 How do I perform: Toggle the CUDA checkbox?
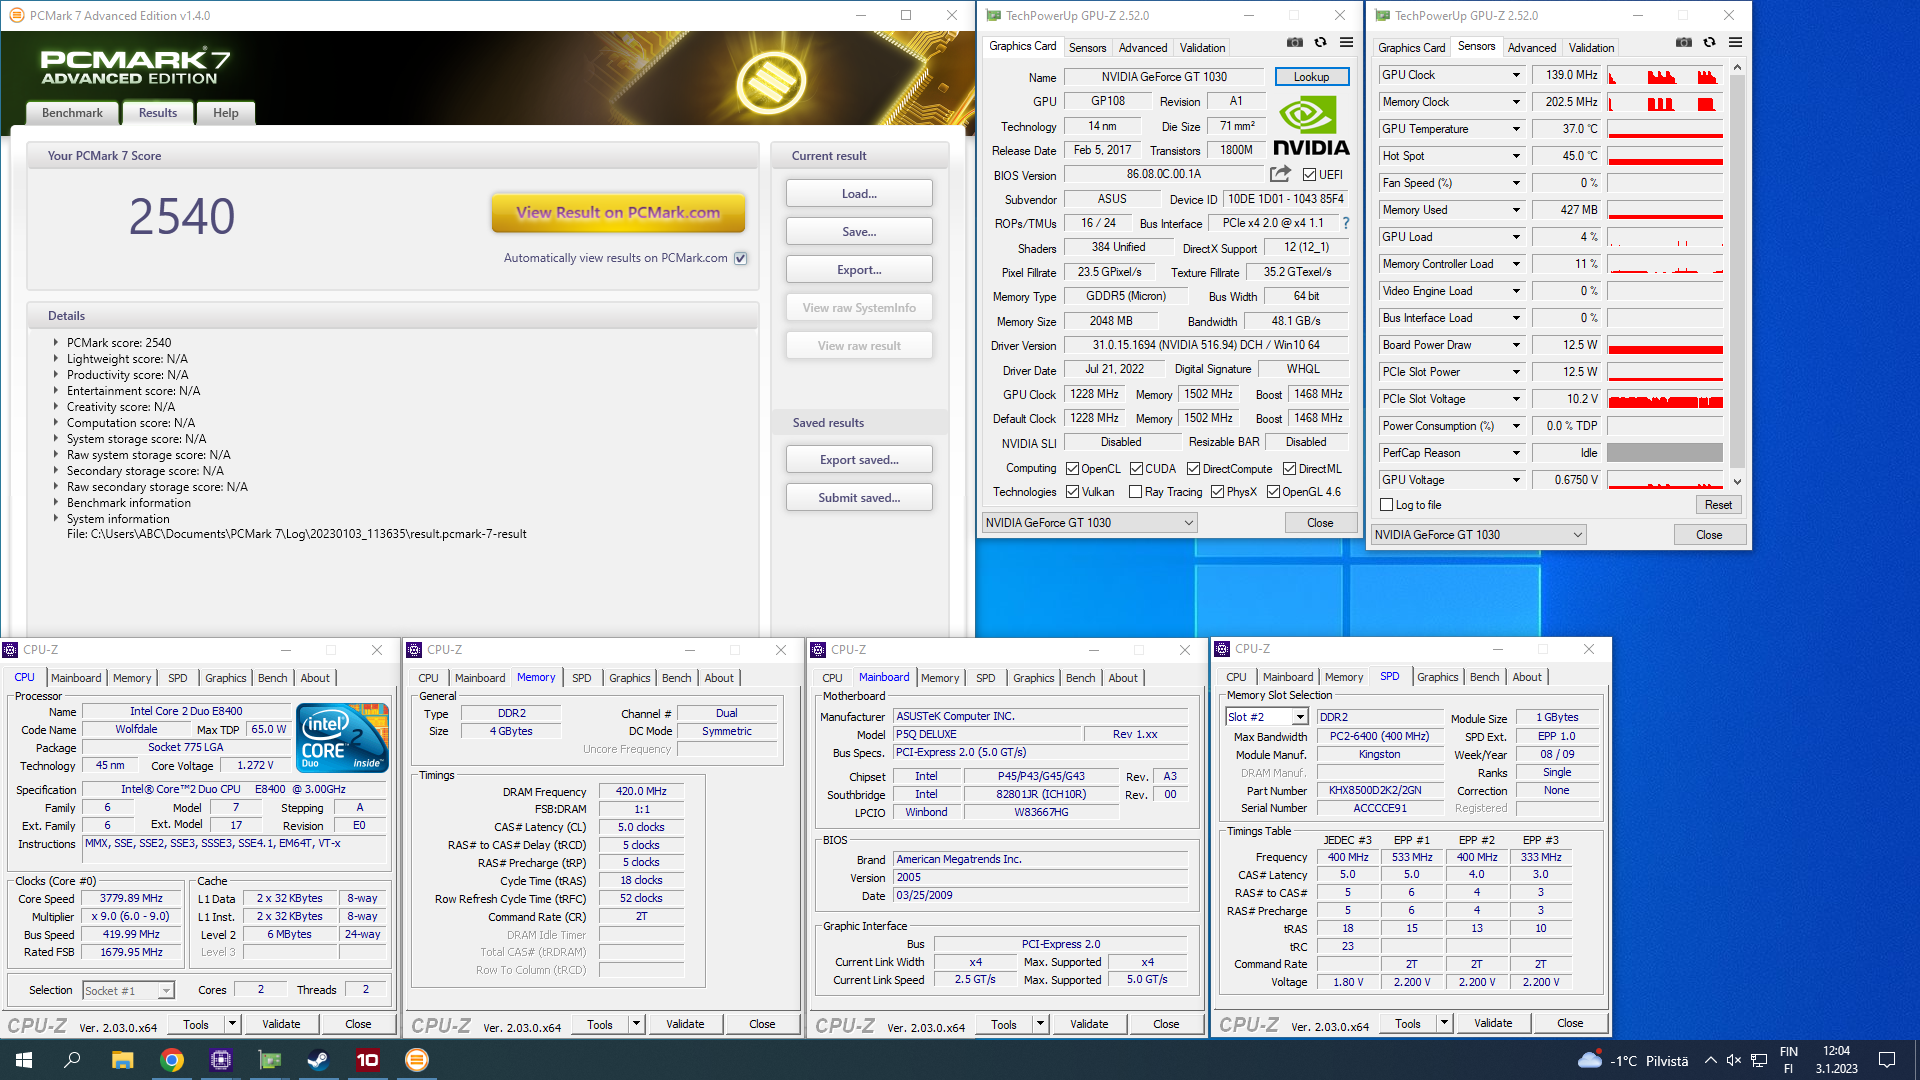(x=1136, y=469)
